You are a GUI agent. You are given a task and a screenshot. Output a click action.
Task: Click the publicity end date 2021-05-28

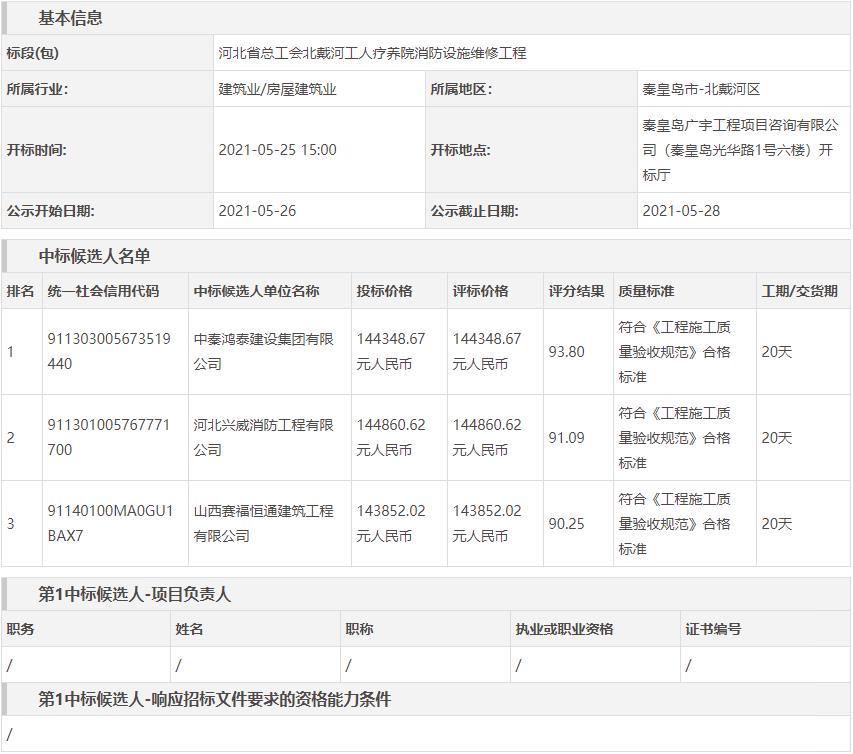point(680,211)
